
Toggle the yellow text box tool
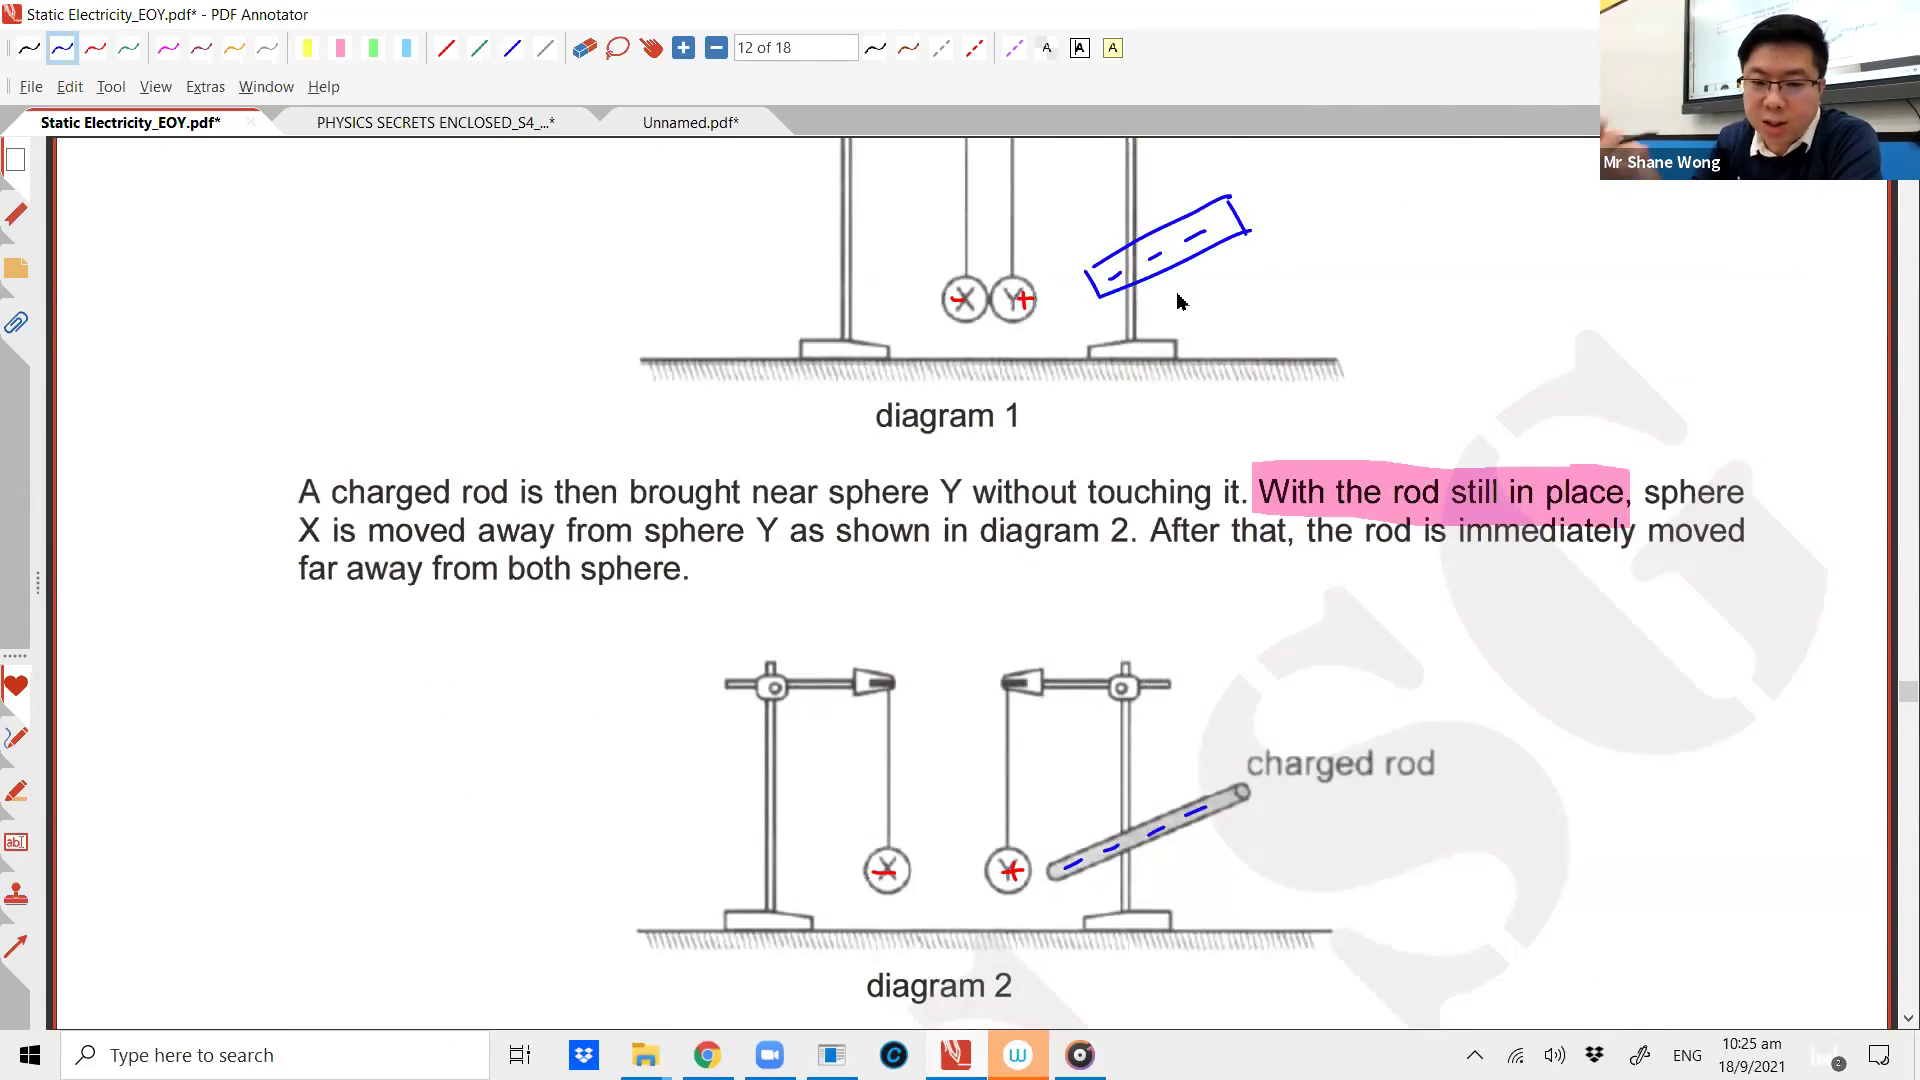coord(1112,48)
